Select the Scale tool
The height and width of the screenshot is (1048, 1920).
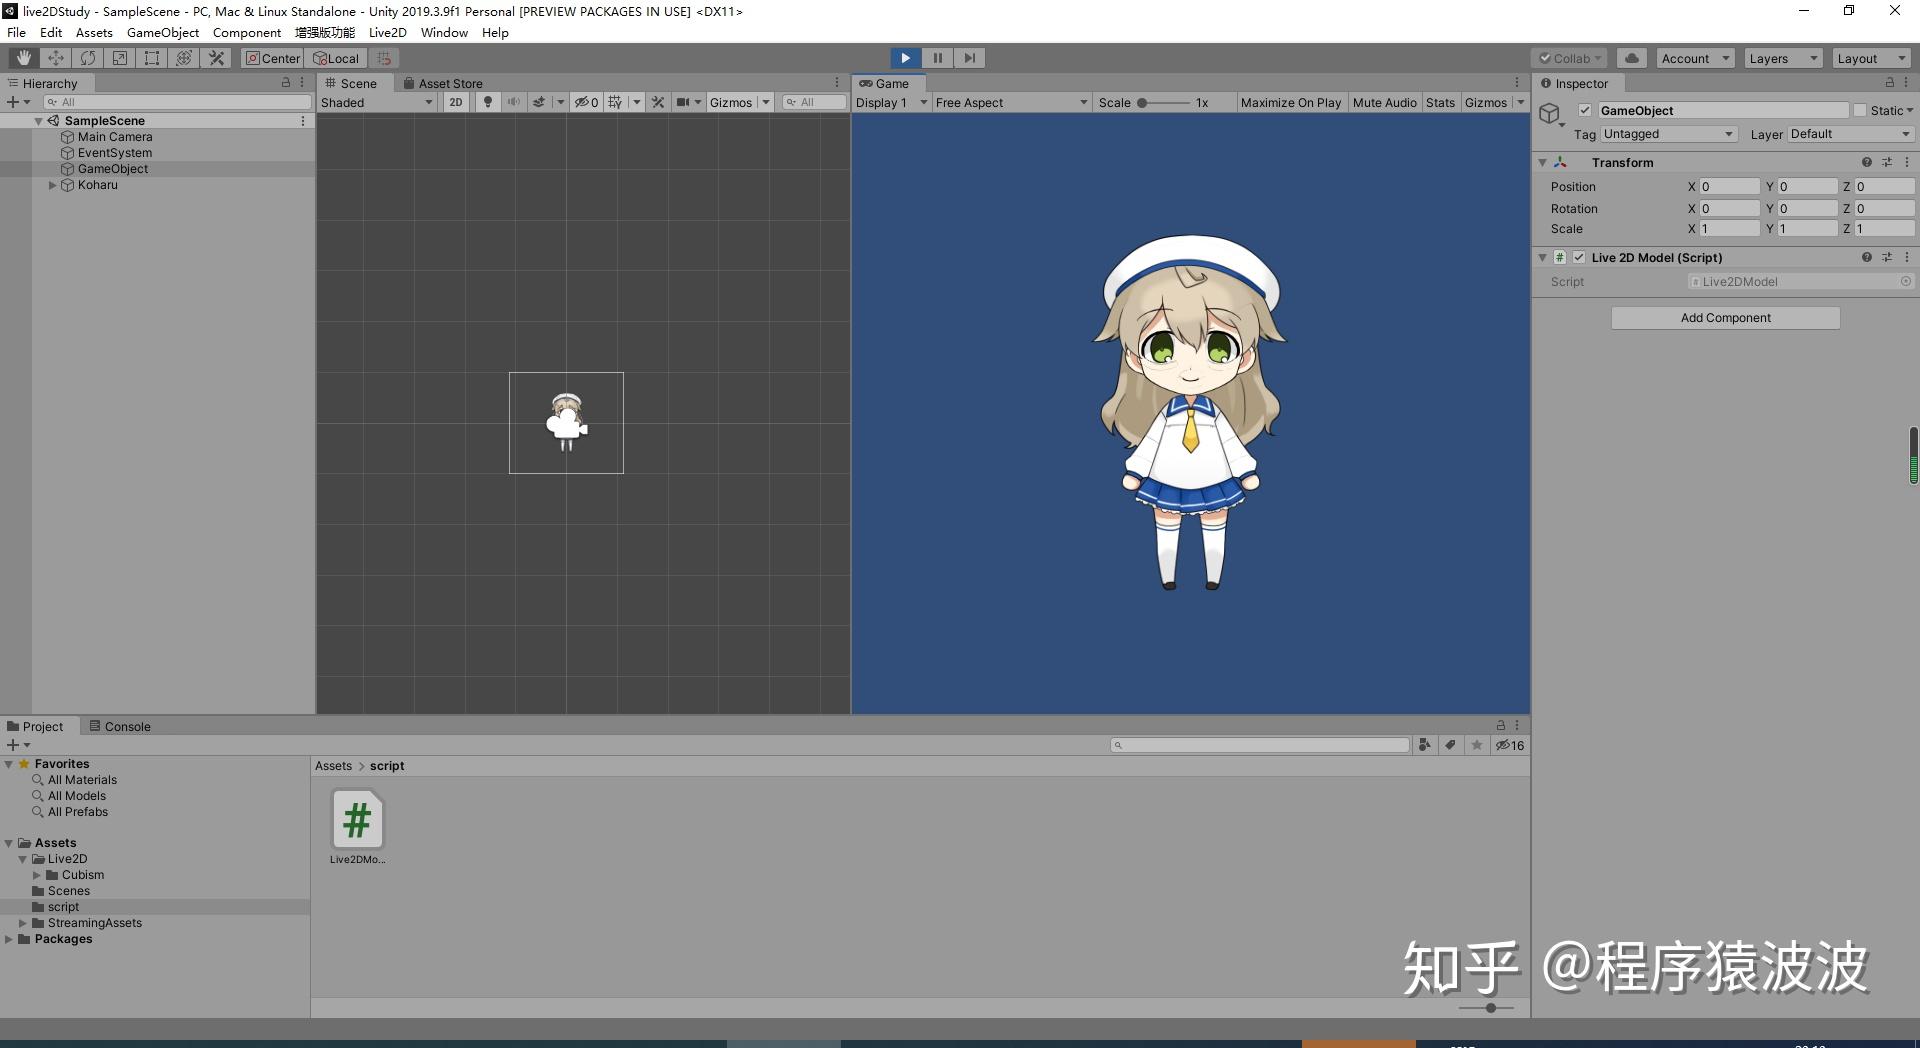(x=120, y=57)
